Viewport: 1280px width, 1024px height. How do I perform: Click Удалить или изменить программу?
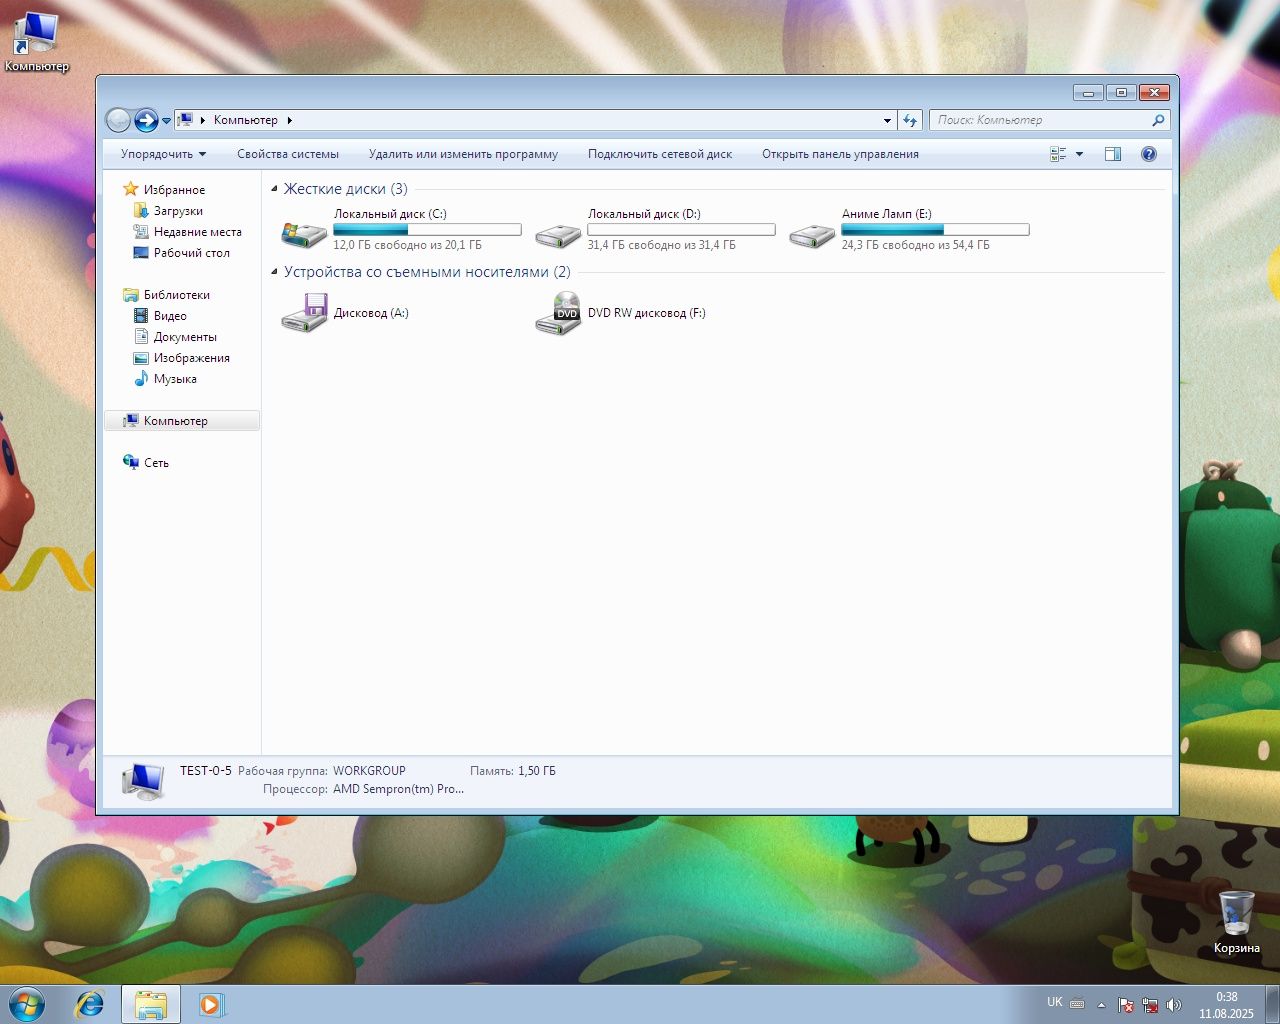(x=463, y=154)
